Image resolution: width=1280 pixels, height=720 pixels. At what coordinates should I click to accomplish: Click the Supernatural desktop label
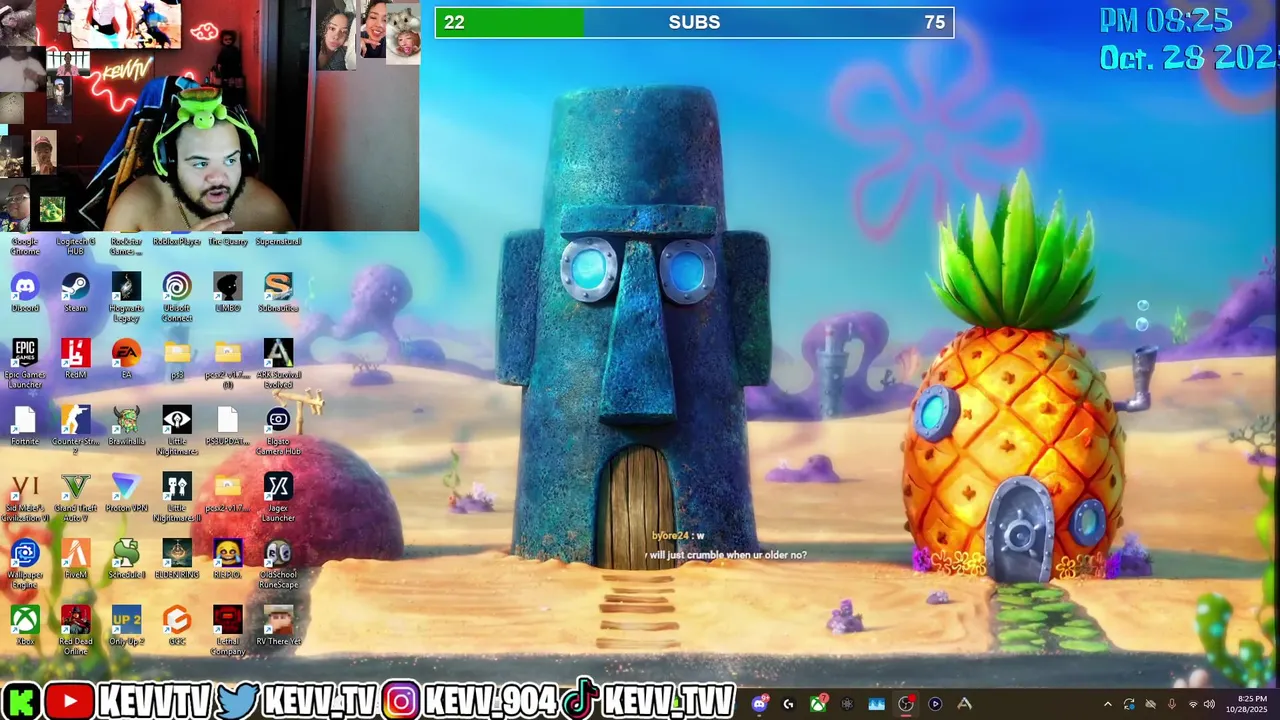pyautogui.click(x=278, y=241)
